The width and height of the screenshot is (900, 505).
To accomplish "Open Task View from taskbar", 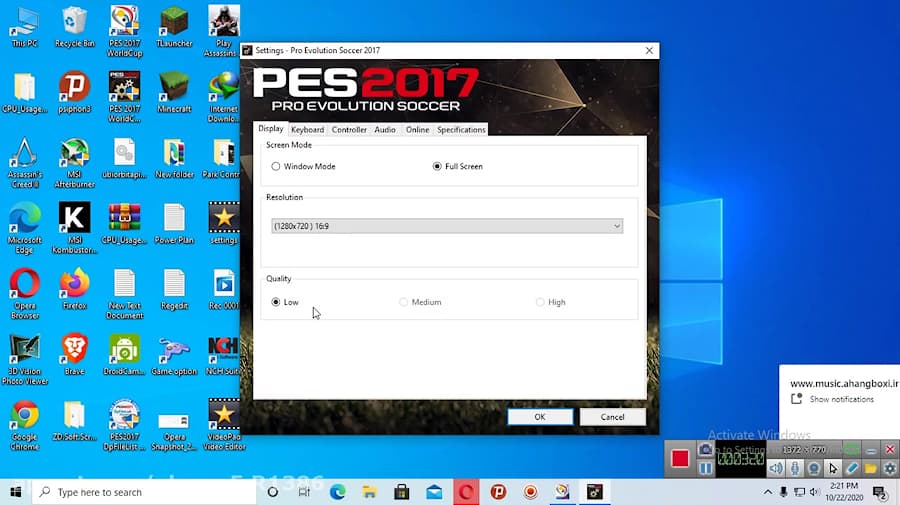I will (x=304, y=492).
